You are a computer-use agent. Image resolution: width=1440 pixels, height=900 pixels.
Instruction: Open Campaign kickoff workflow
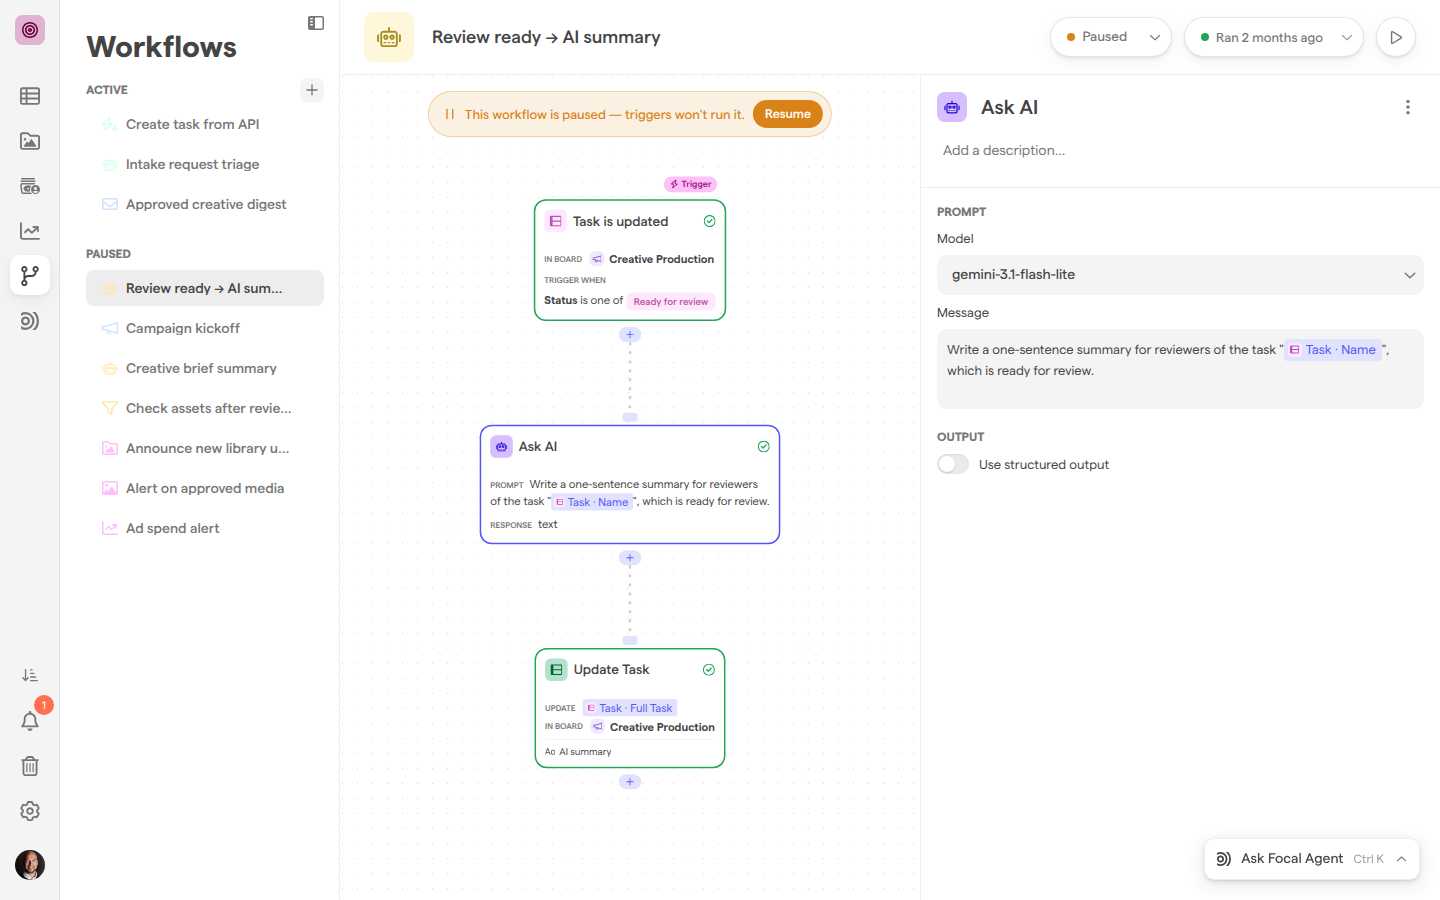pos(205,328)
